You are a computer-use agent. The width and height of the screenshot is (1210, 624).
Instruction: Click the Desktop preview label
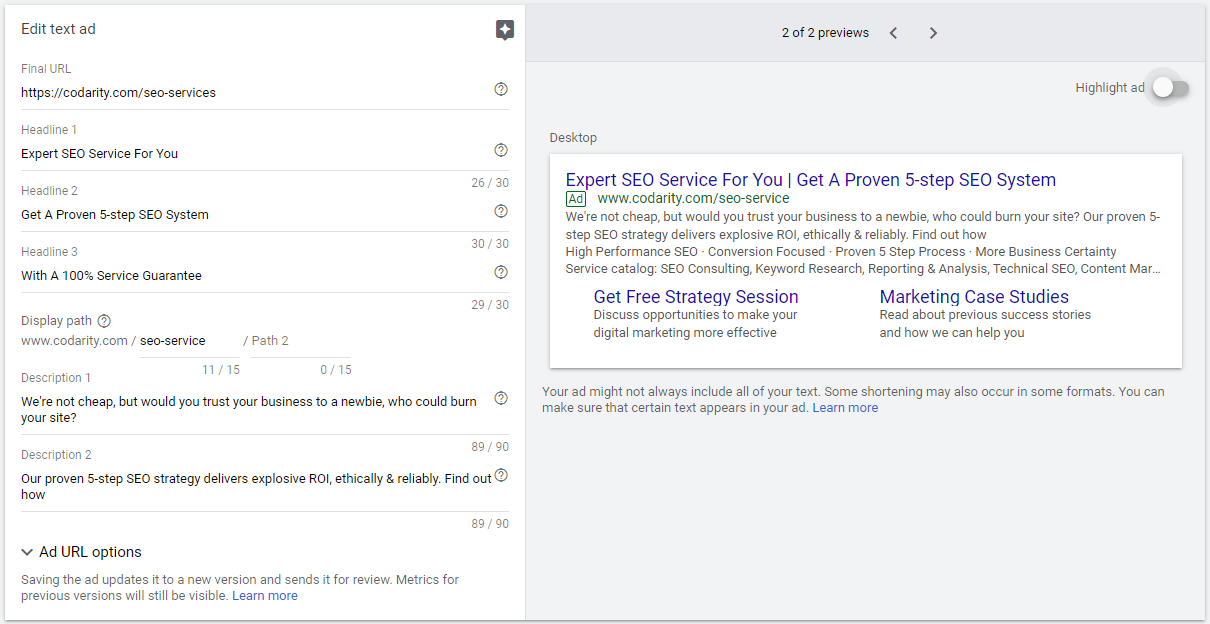pyautogui.click(x=573, y=138)
